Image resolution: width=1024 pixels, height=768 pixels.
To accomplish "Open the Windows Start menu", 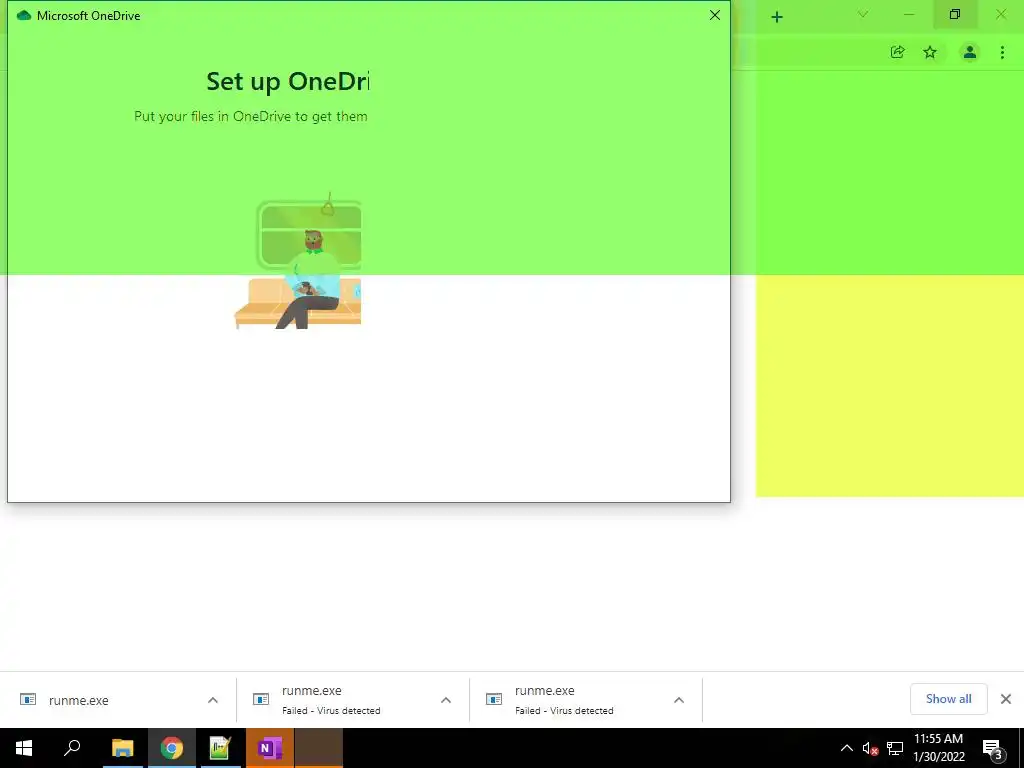I will [x=24, y=748].
